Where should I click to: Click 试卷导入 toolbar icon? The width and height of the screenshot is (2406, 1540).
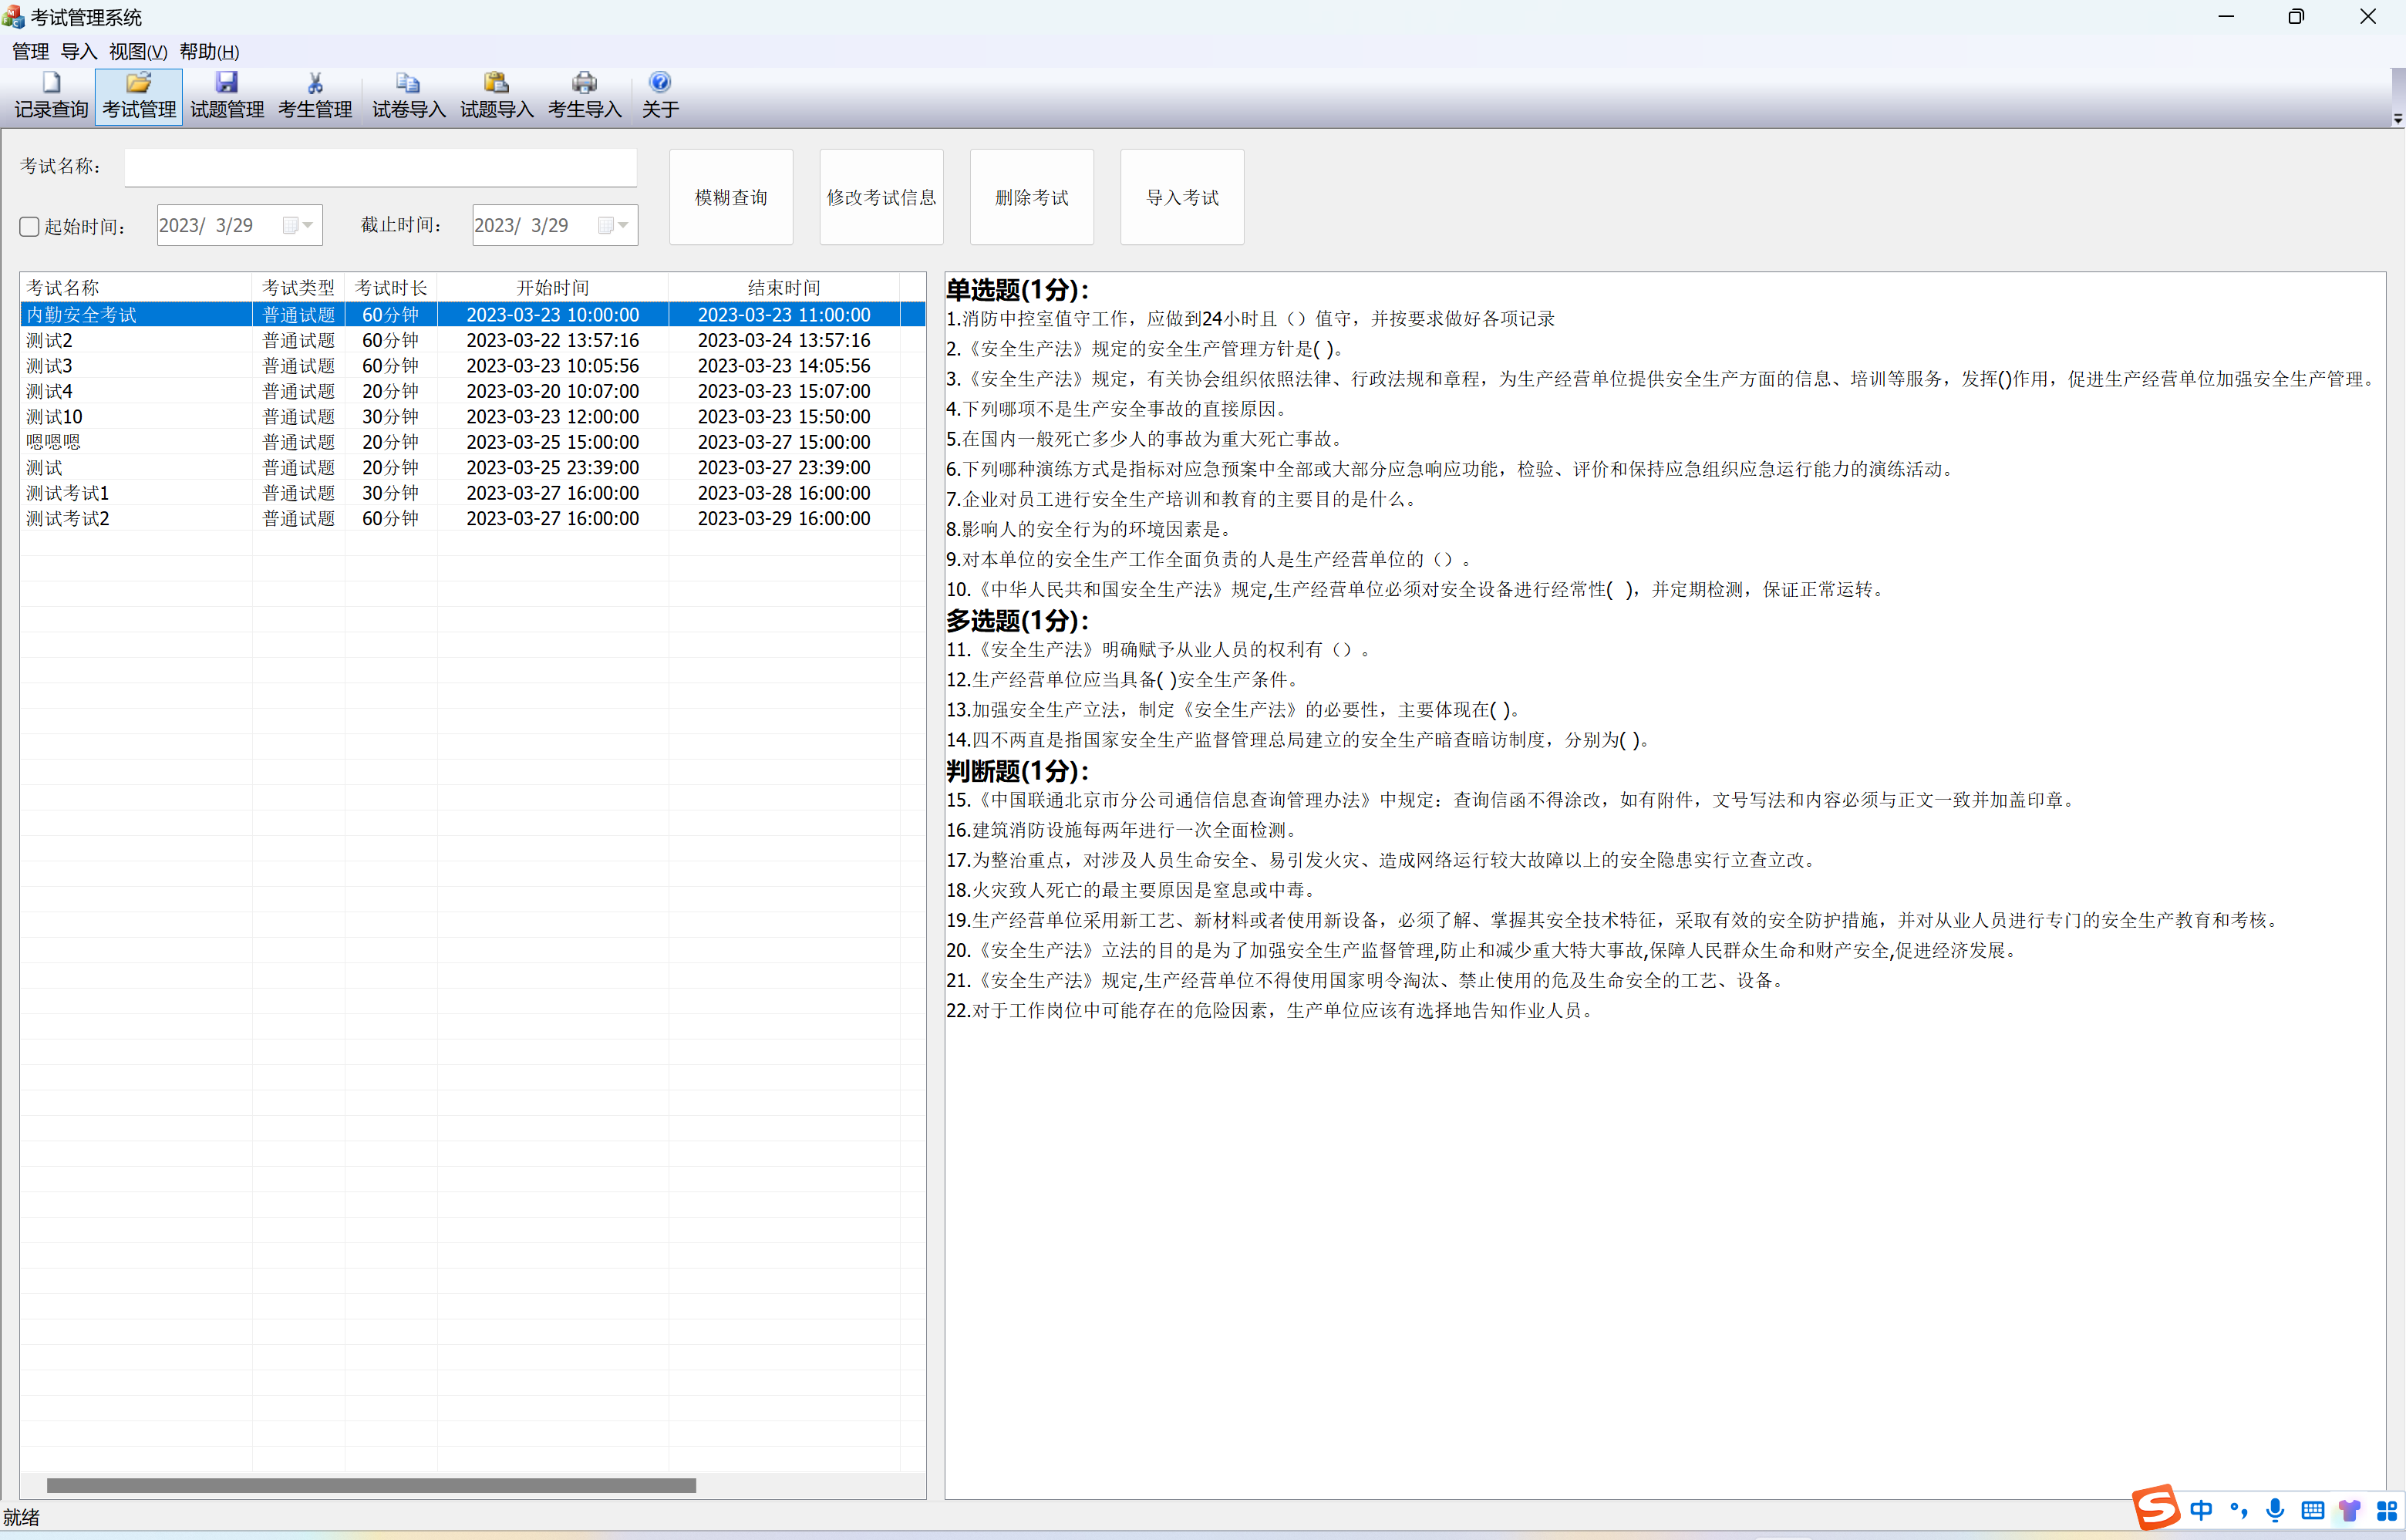click(408, 96)
